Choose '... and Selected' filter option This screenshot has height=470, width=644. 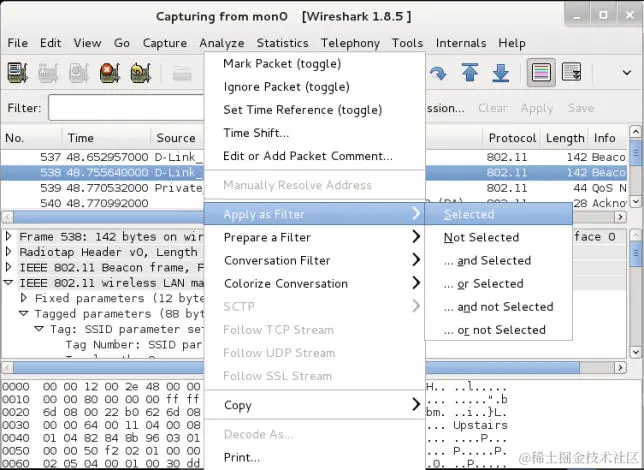[499, 260]
